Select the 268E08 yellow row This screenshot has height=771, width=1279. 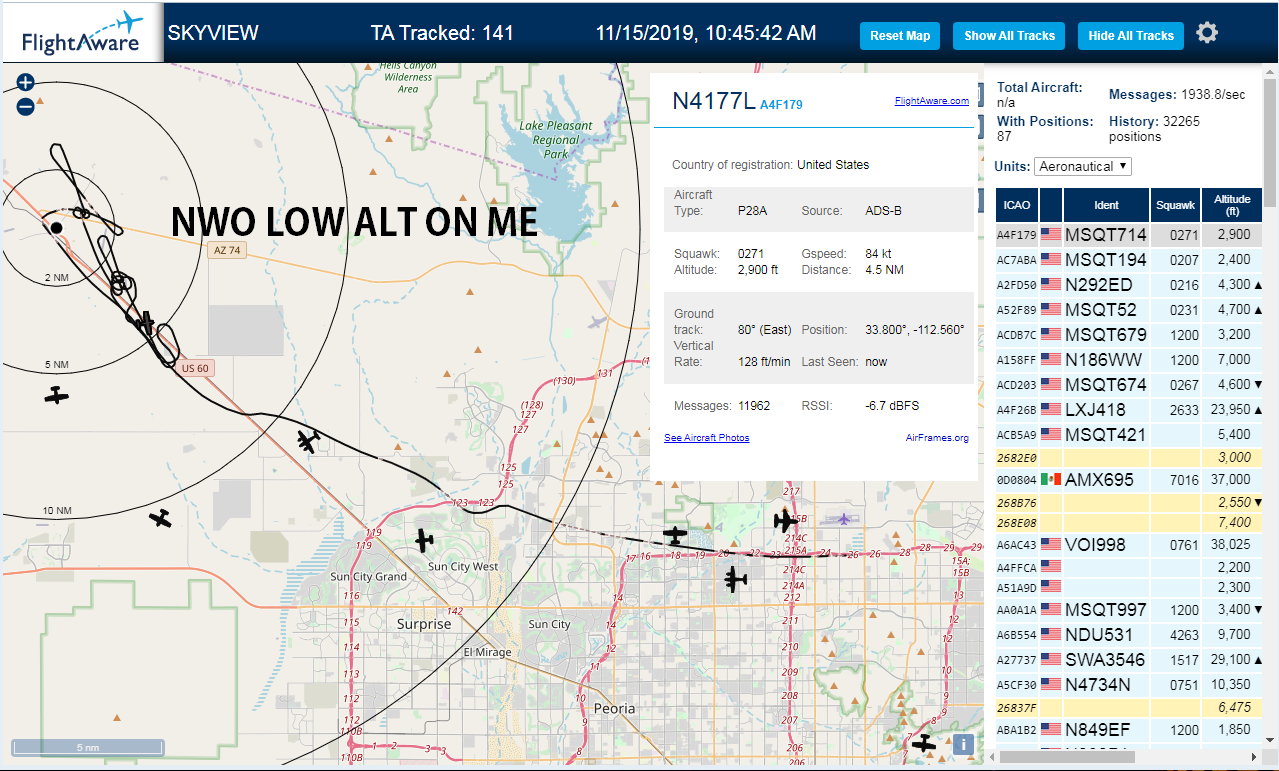[x=1130, y=522]
